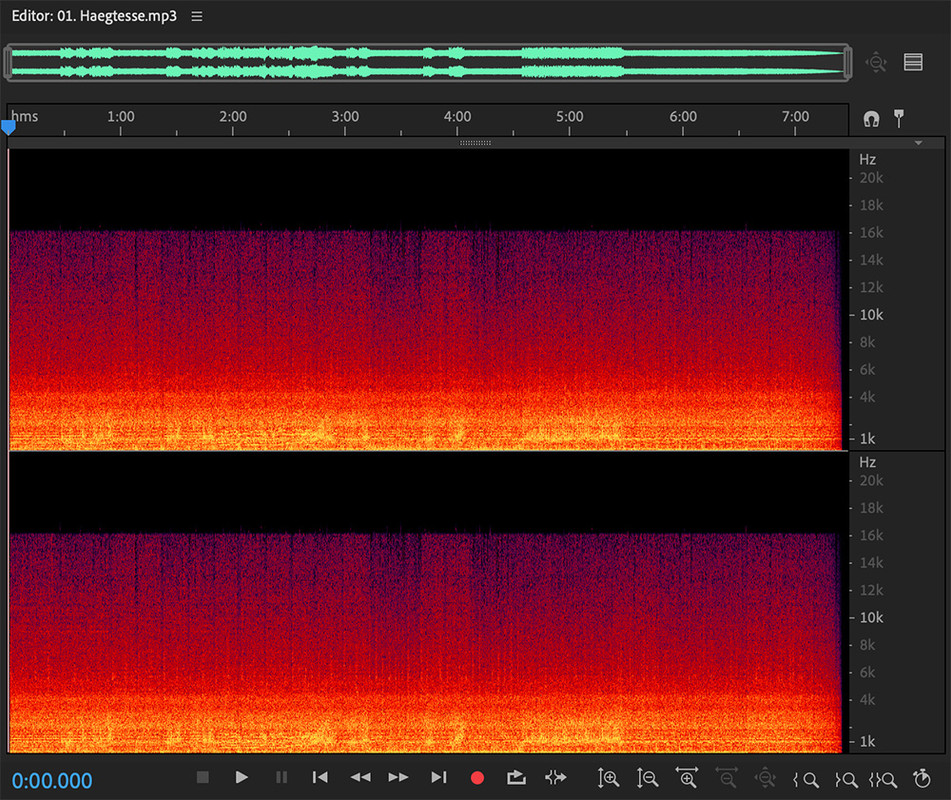Viewport: 951px width, 800px height.
Task: Click the navigator overview's left edge handle
Action: click(x=7, y=62)
